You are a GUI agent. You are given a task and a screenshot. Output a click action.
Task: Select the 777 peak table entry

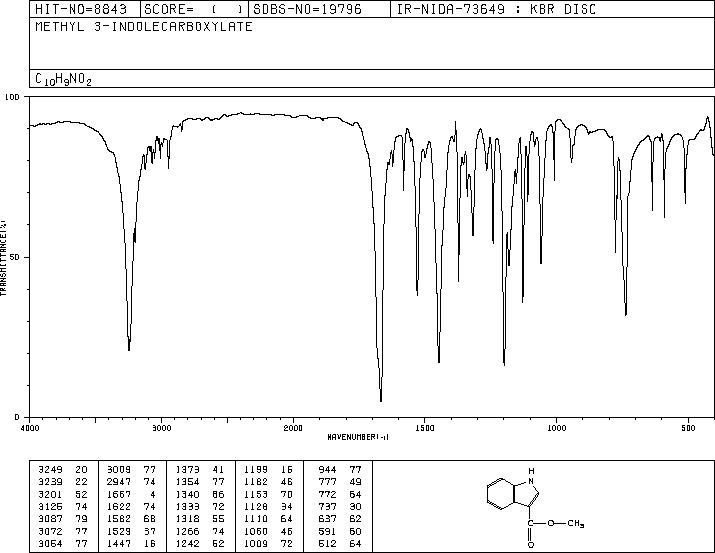pos(340,482)
